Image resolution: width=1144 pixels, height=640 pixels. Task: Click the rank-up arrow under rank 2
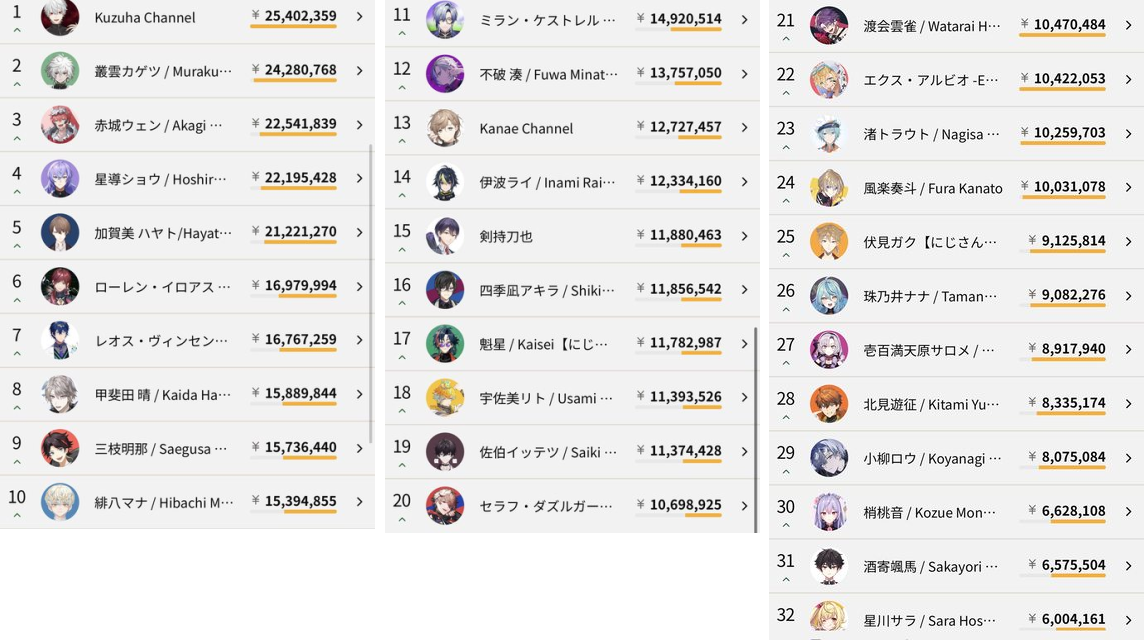coord(17,85)
